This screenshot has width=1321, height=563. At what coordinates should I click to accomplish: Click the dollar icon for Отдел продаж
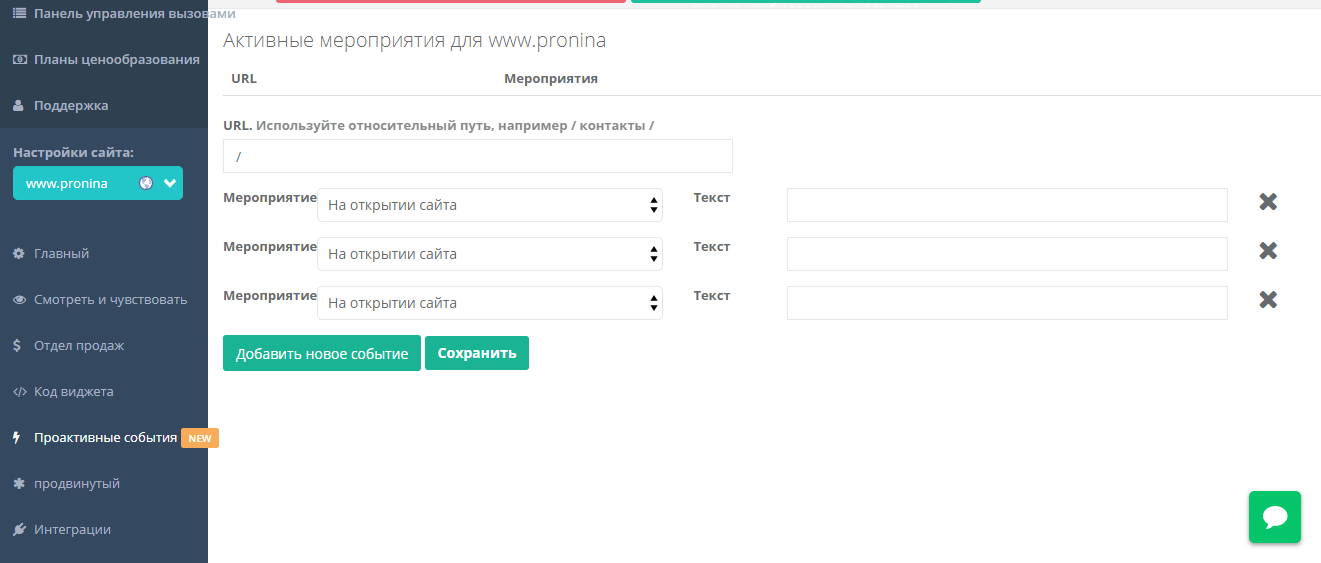coord(18,346)
